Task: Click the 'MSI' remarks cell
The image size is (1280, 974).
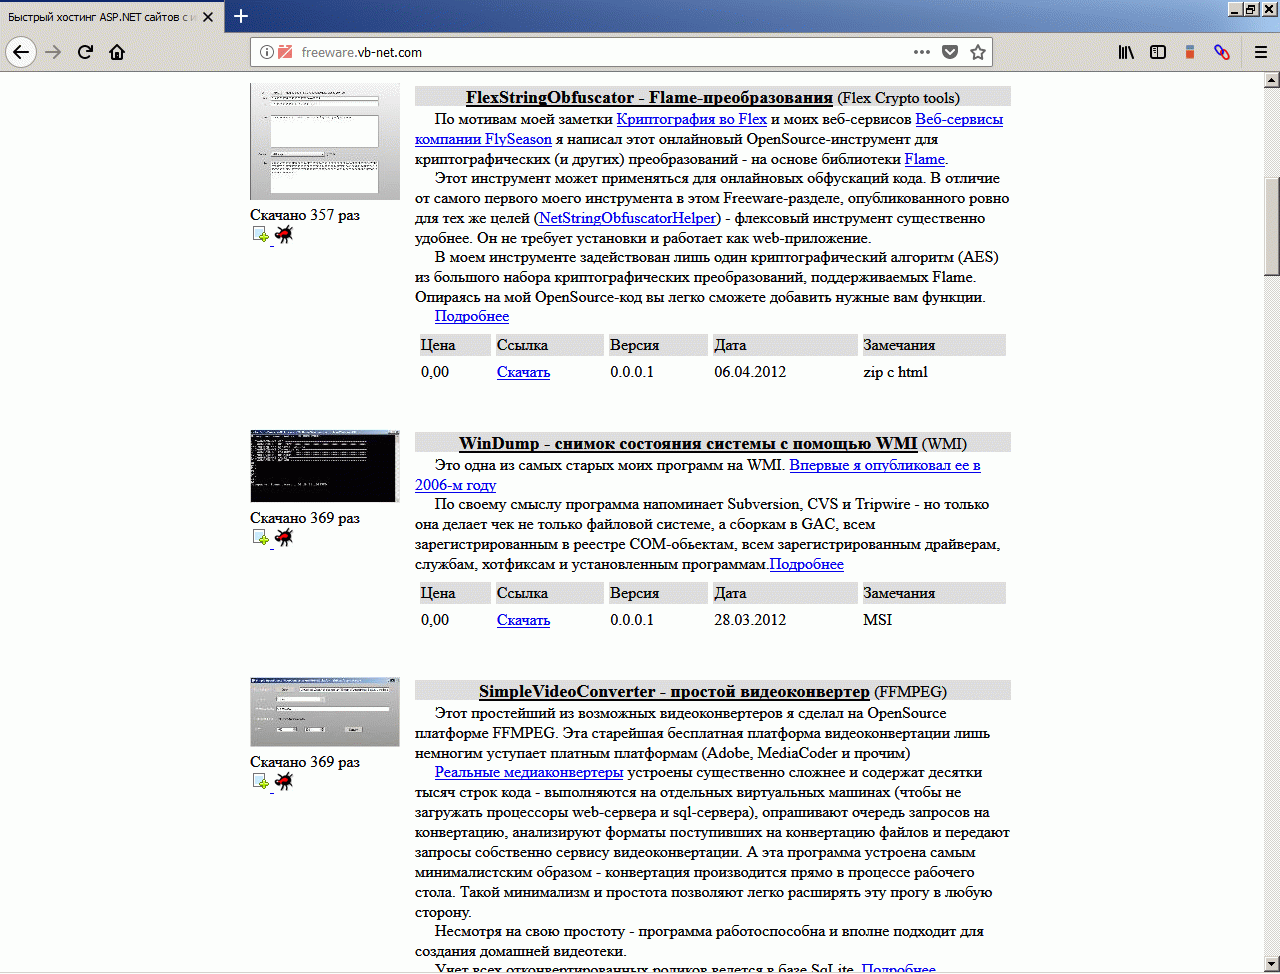Action: 877,620
